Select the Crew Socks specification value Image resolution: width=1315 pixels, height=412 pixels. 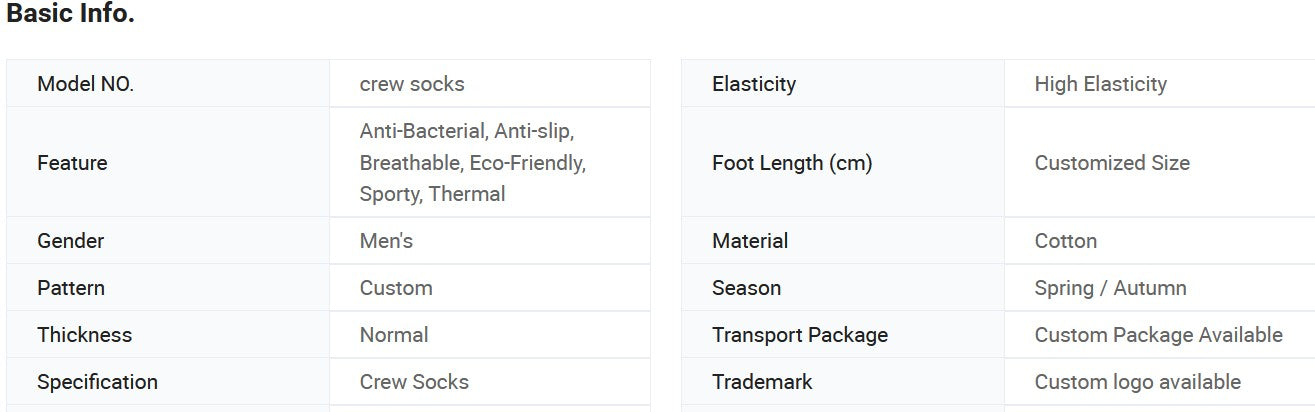pyautogui.click(x=414, y=382)
